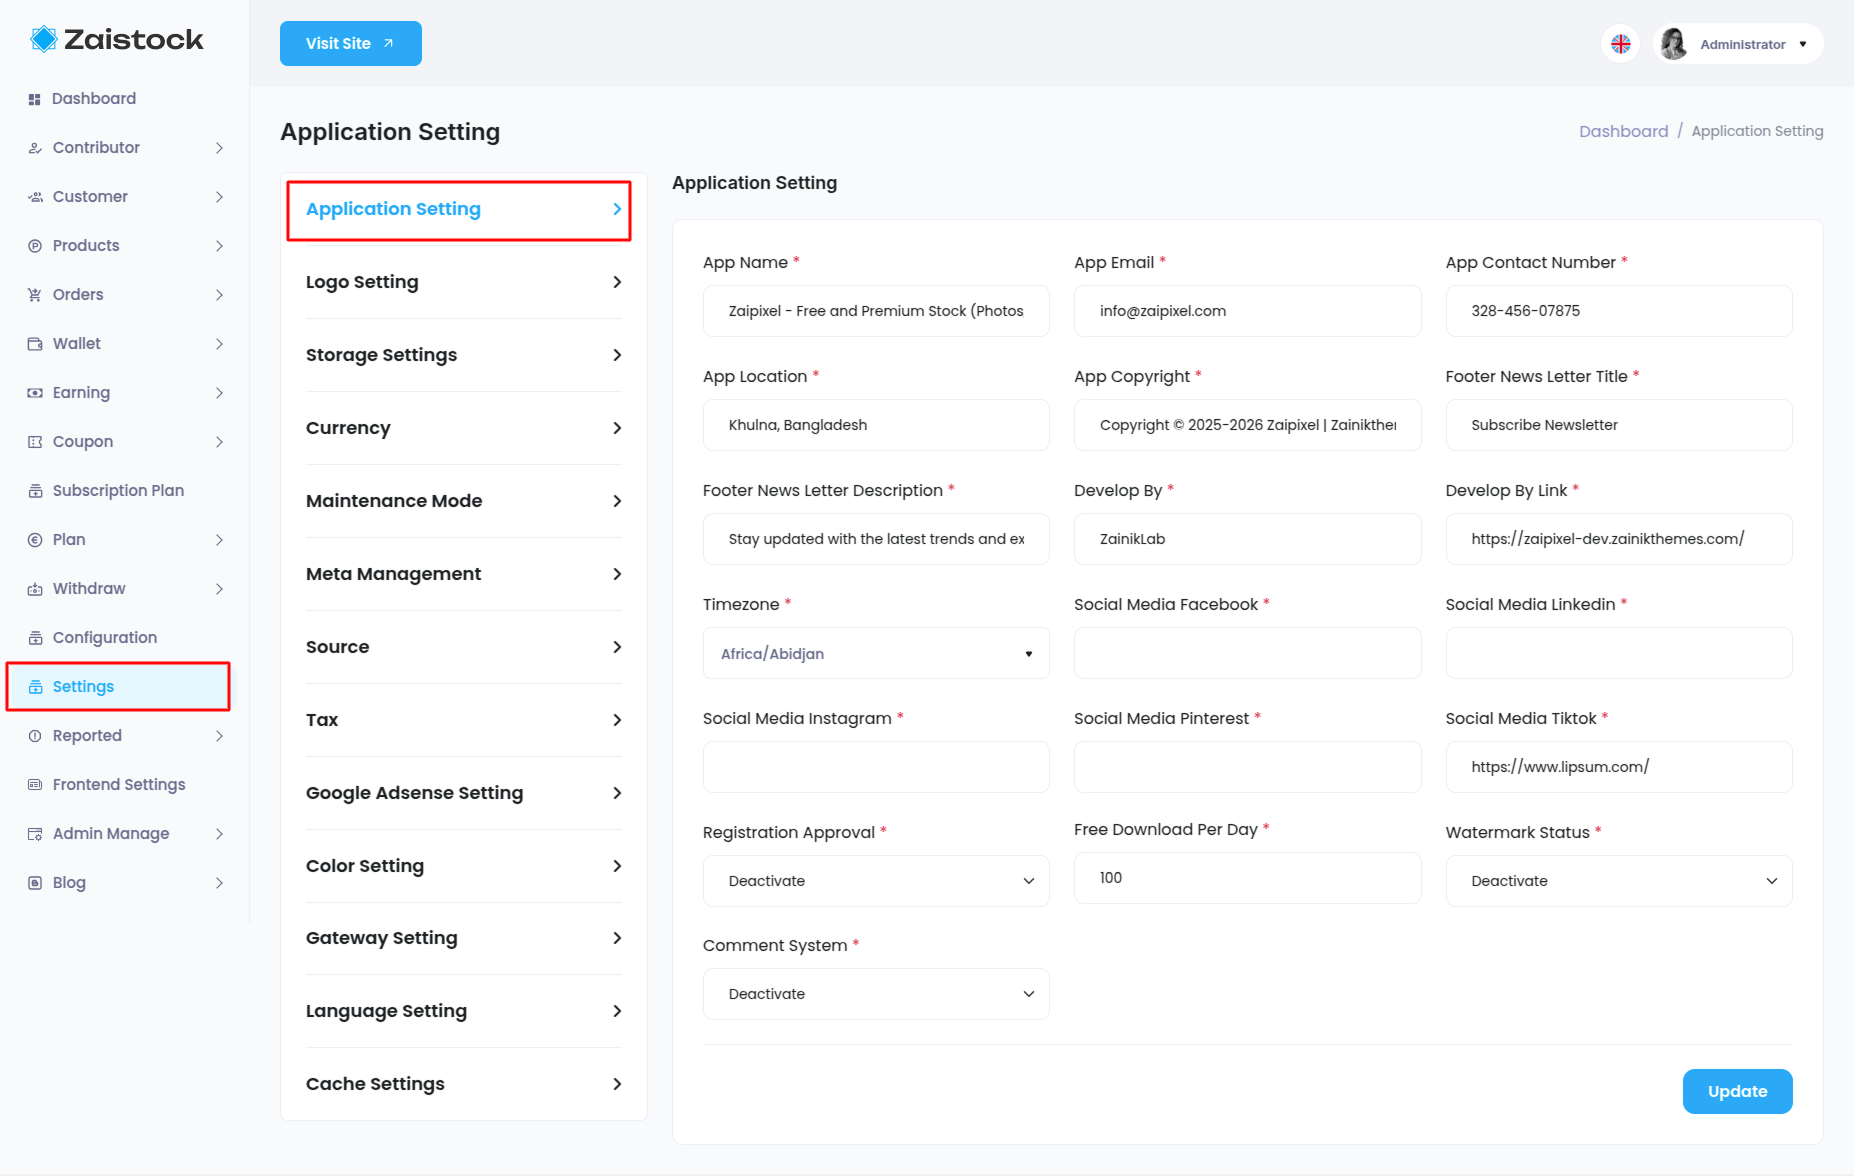Click the Contributor icon in sidebar
Image resolution: width=1854 pixels, height=1176 pixels.
coord(35,148)
